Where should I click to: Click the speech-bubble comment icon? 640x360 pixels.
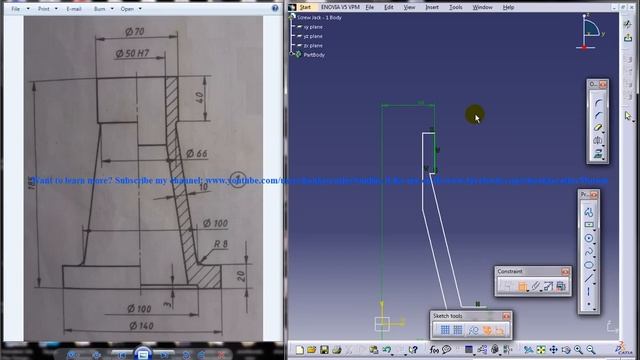click(x=447, y=350)
